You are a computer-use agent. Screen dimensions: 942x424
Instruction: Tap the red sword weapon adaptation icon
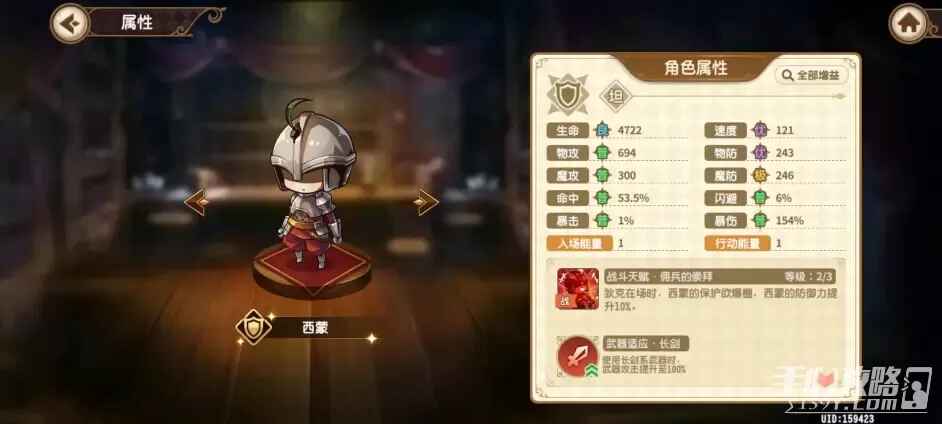[577, 356]
